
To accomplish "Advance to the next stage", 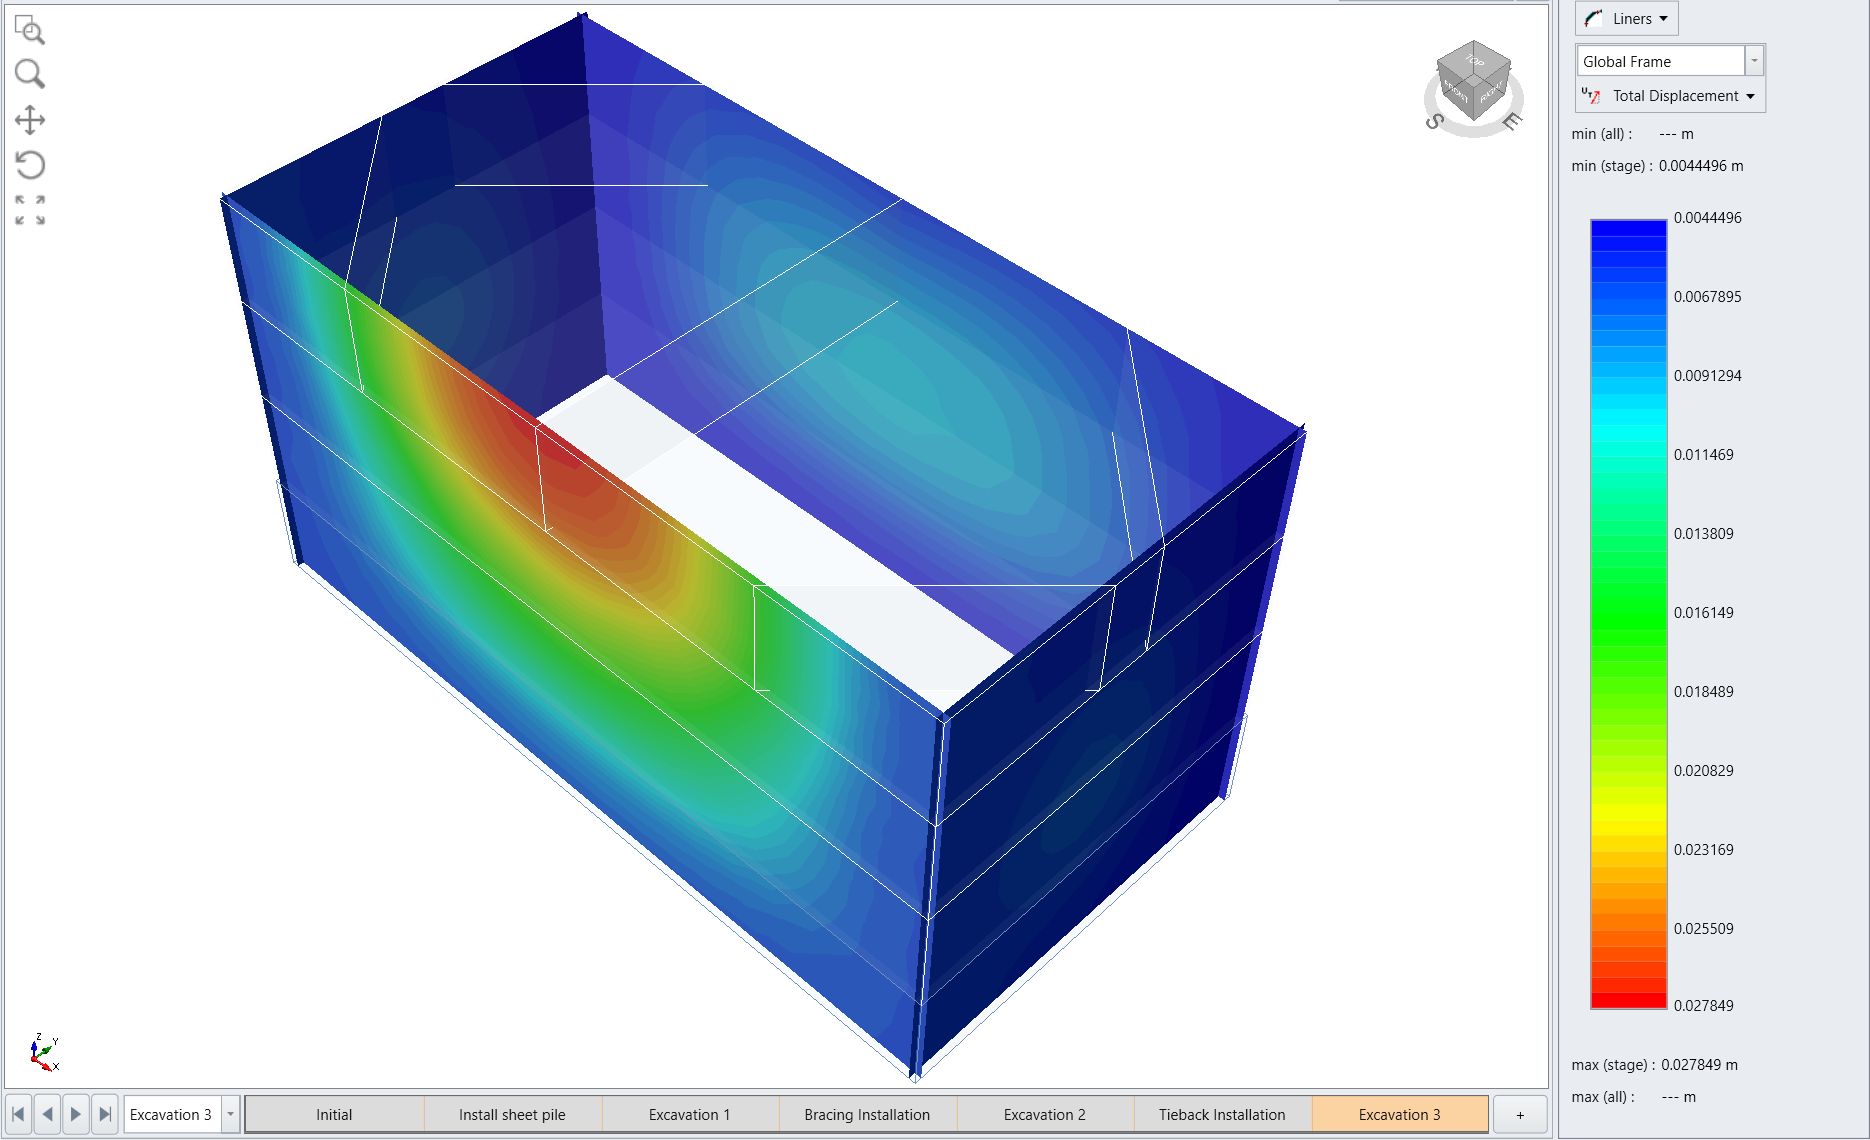I will [x=76, y=1114].
